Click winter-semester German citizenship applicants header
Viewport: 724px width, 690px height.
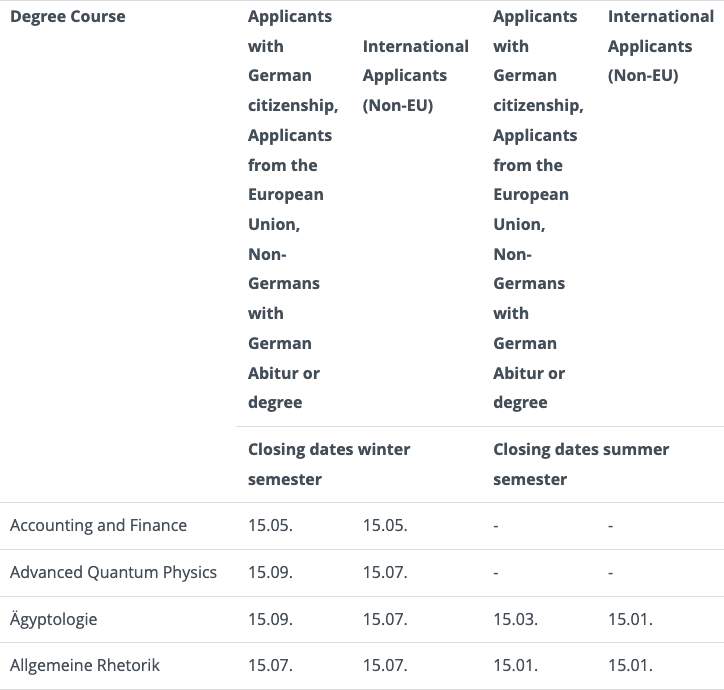click(293, 209)
